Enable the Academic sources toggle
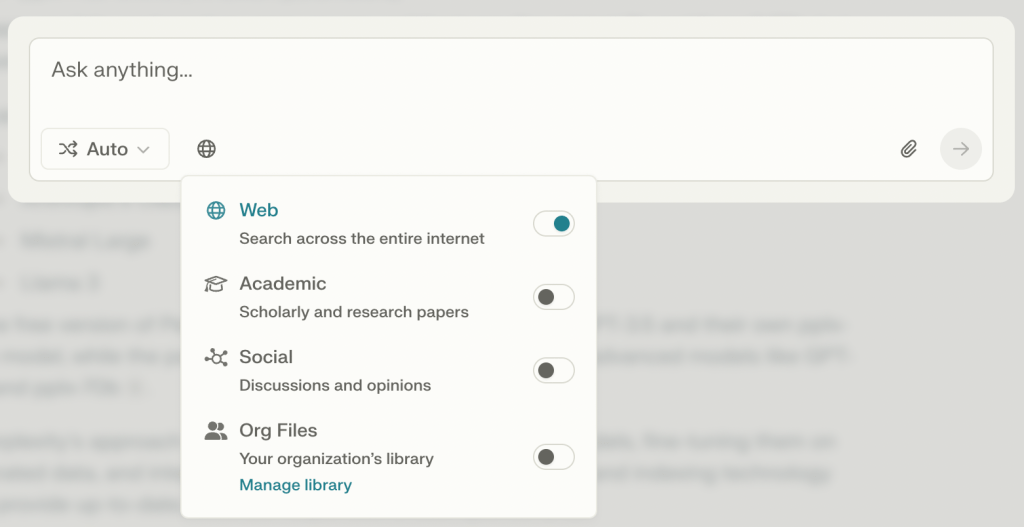Image resolution: width=1024 pixels, height=527 pixels. click(554, 297)
